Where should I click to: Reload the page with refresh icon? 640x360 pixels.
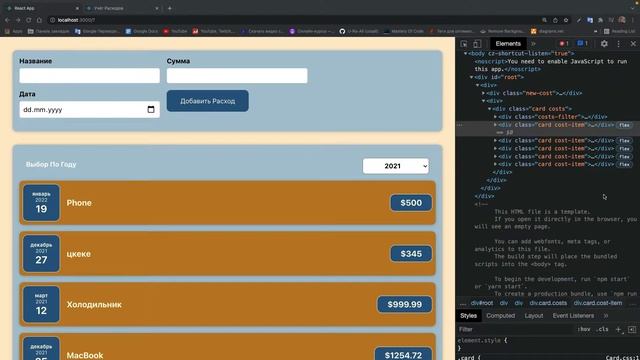click(x=29, y=20)
